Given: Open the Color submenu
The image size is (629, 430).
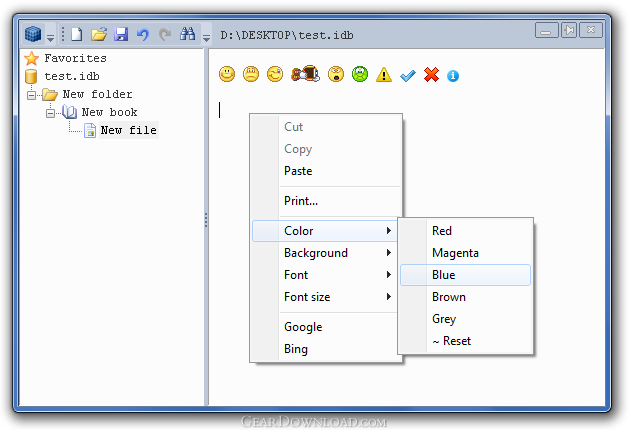Looking at the screenshot, I should tap(325, 231).
